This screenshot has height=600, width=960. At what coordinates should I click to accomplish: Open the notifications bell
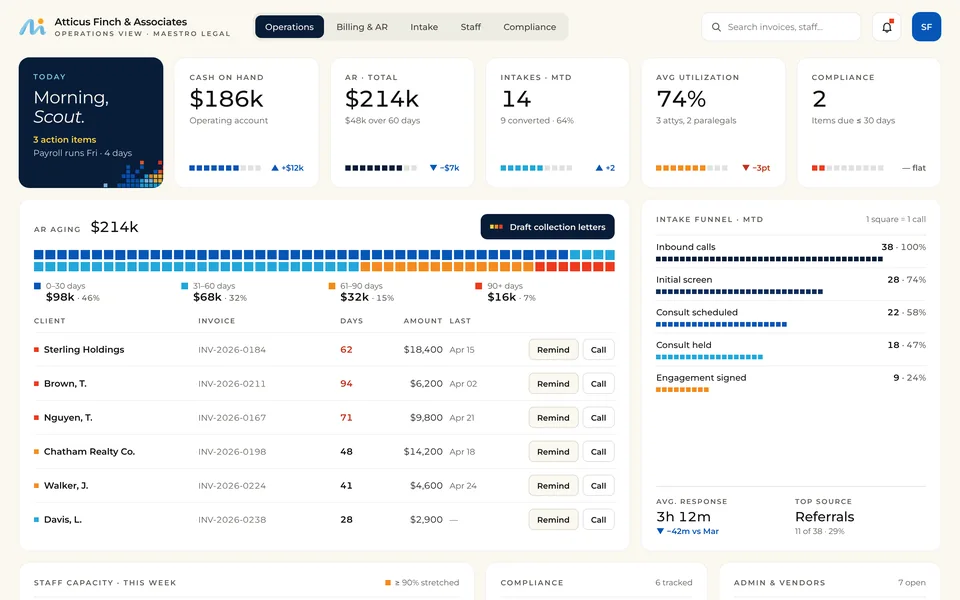pos(887,27)
